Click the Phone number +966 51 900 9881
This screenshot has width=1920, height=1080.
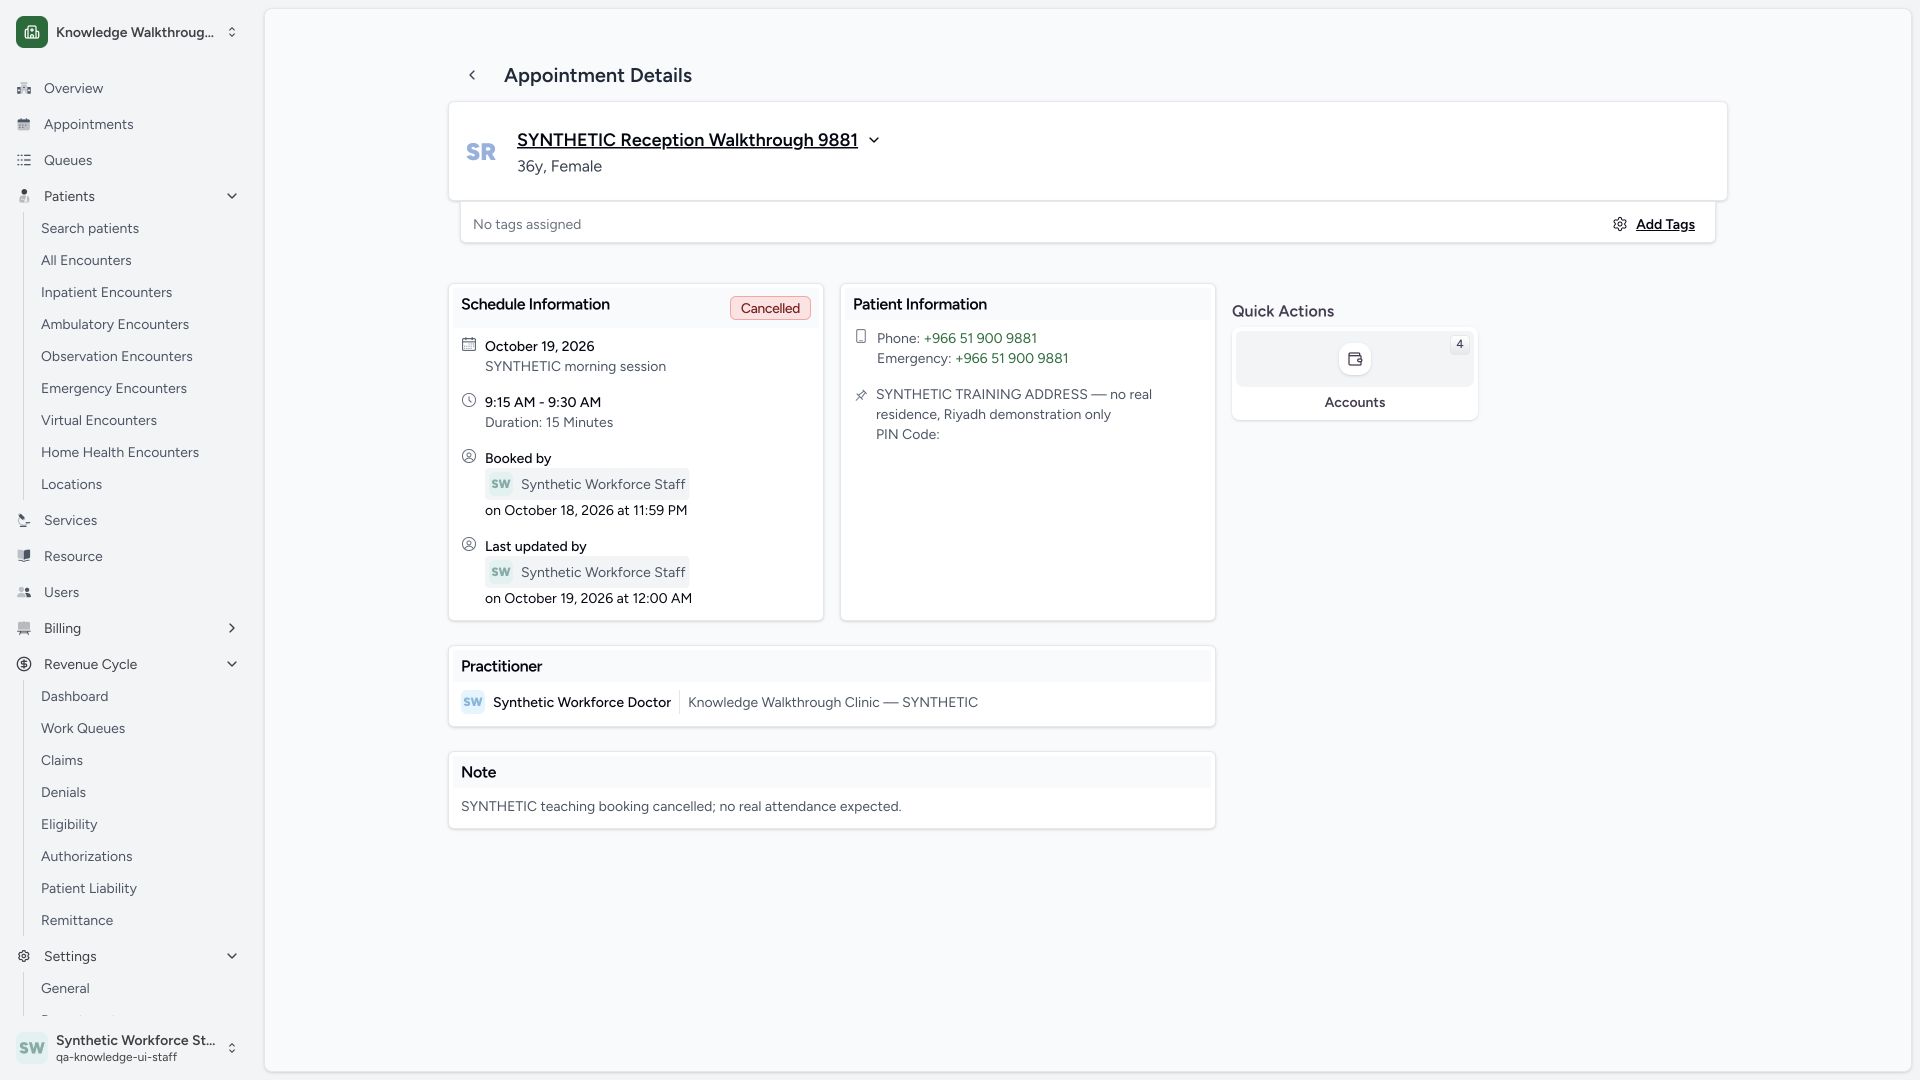pyautogui.click(x=980, y=338)
